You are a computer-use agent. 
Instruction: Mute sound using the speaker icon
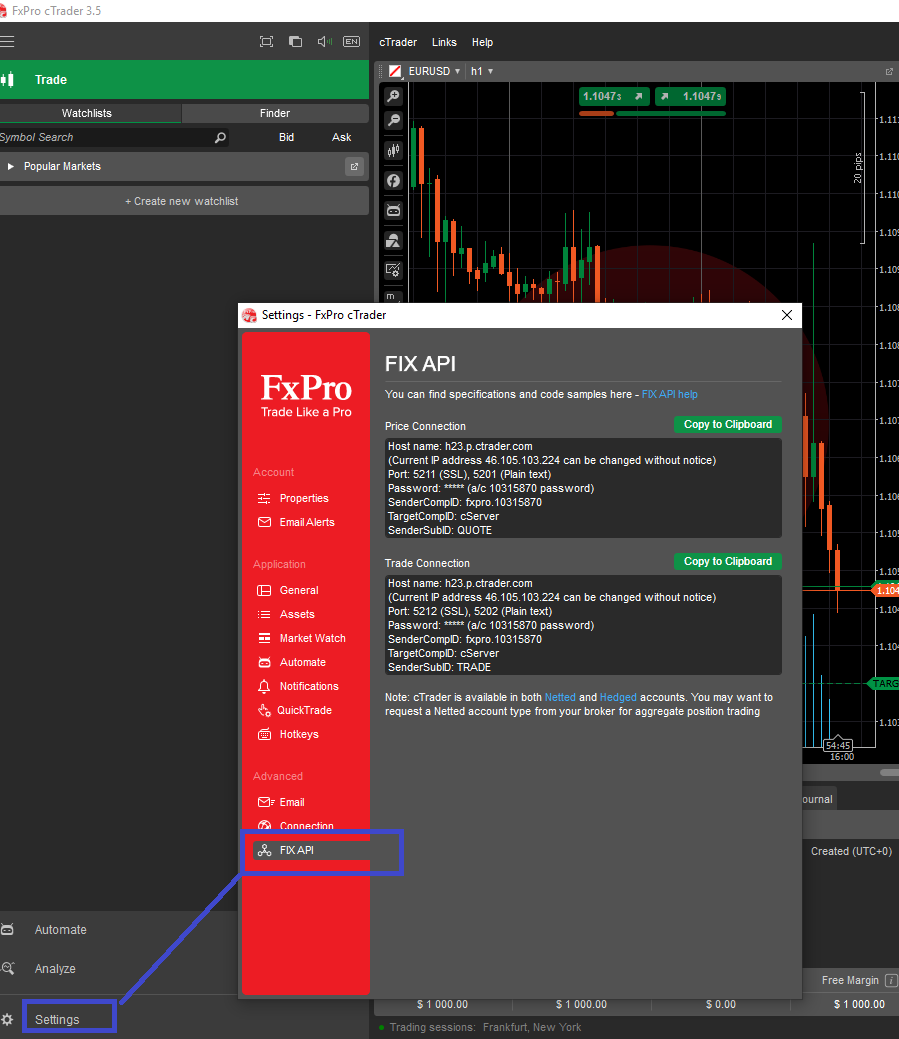[x=322, y=41]
